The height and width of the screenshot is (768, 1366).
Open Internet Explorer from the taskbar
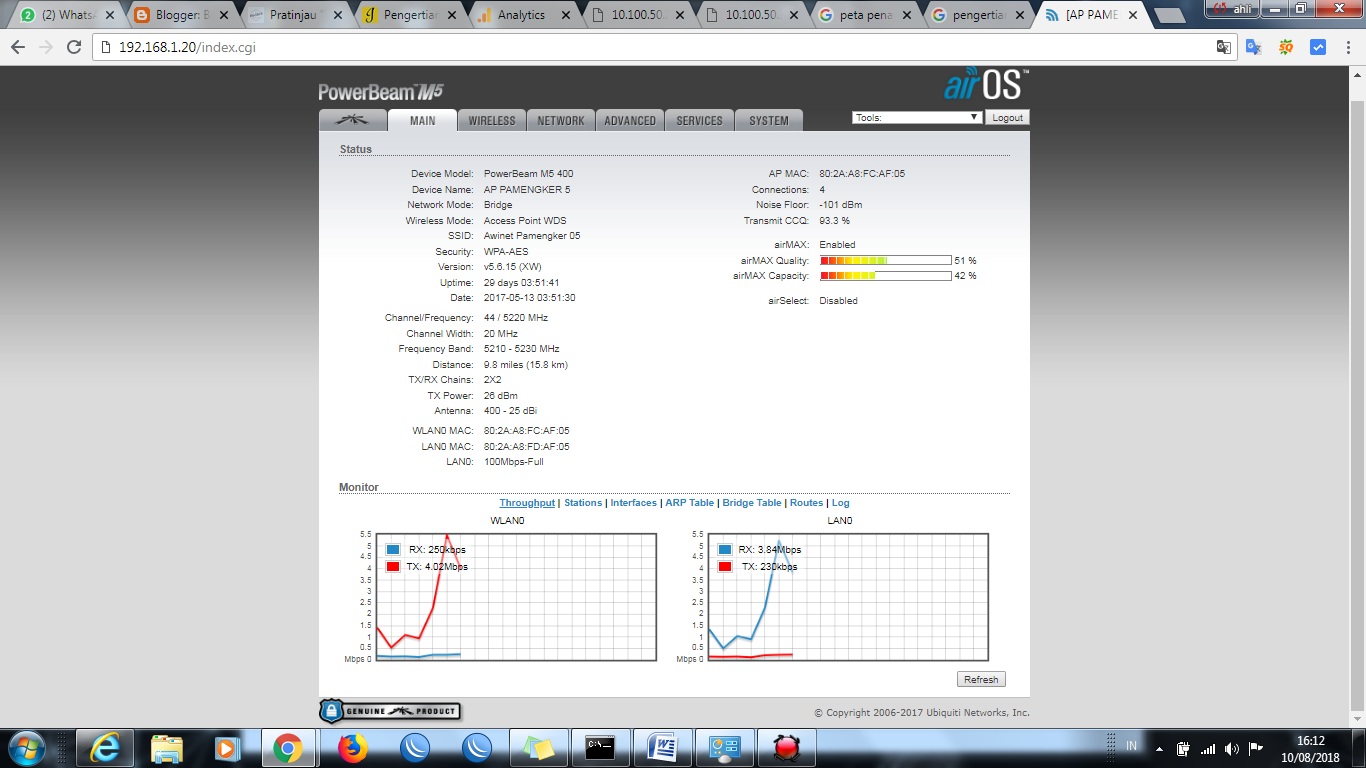[103, 747]
